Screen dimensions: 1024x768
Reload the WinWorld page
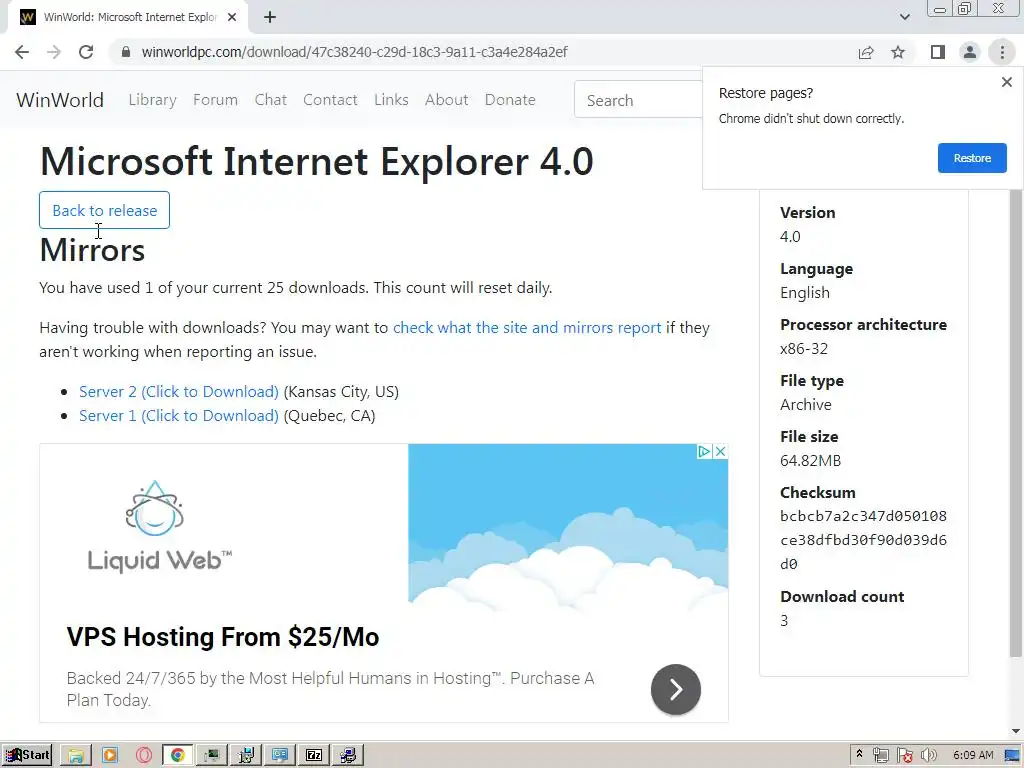click(x=86, y=52)
